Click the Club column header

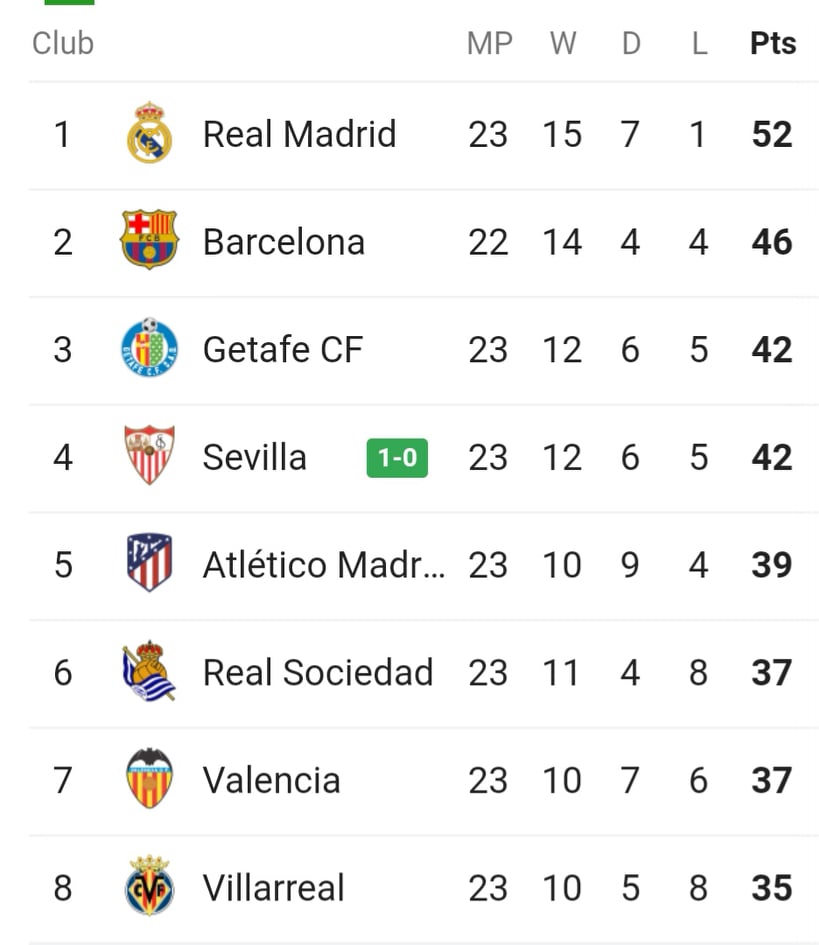(63, 43)
